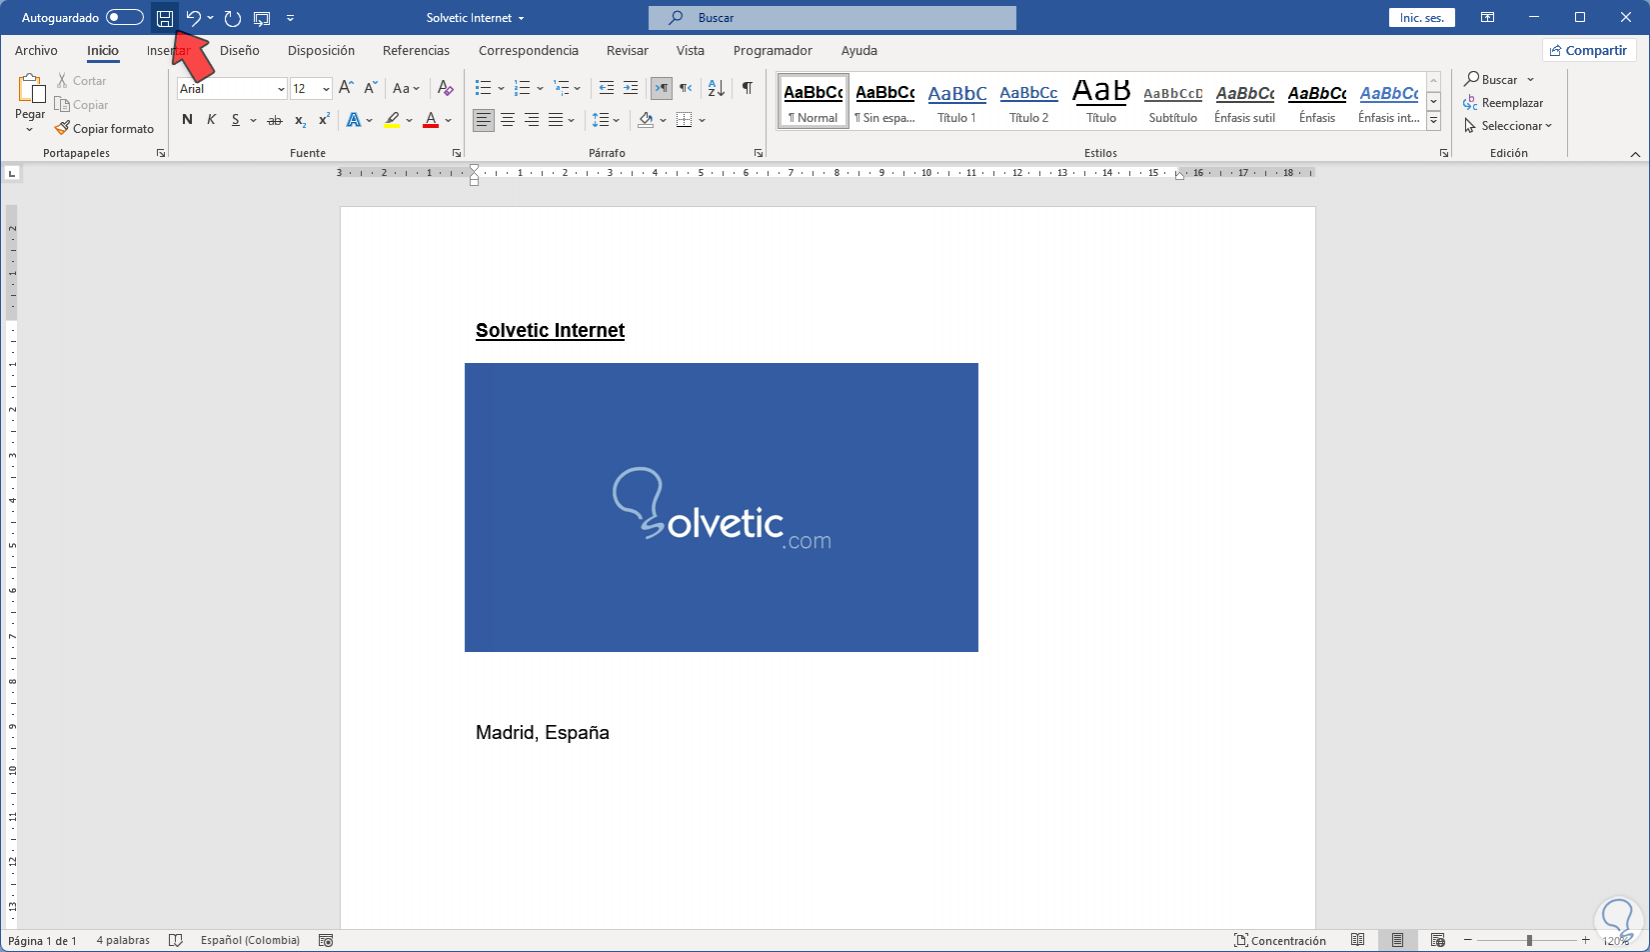Open the Arial font name dropdown
Screen dimensions: 1650x952
pyautogui.click(x=281, y=89)
